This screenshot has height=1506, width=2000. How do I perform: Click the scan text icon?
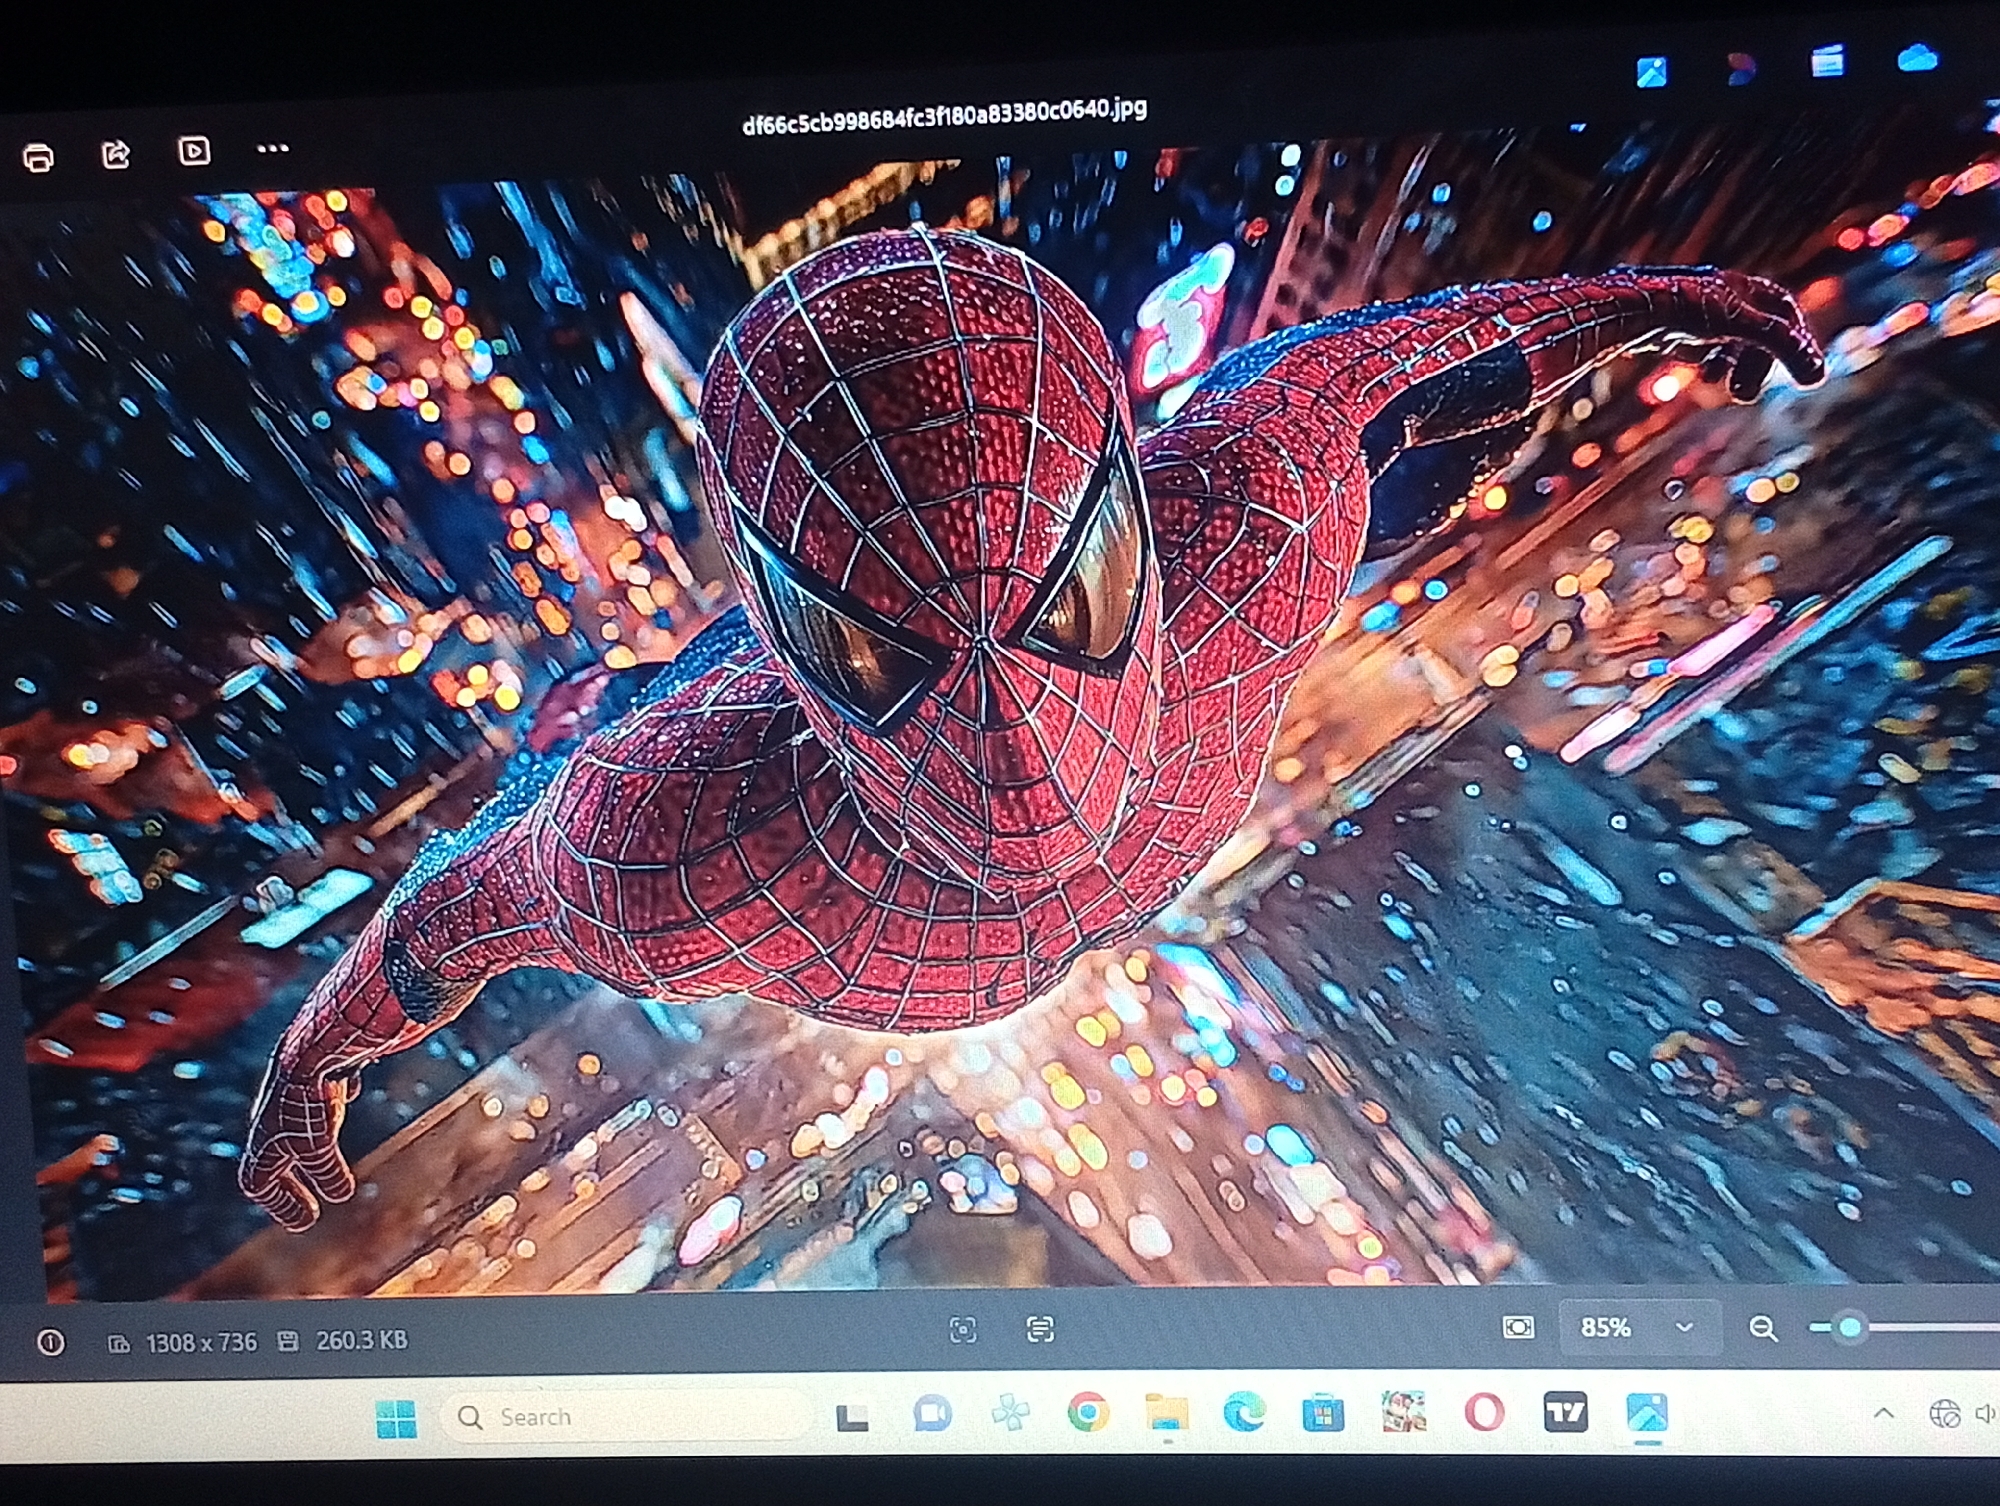tap(1040, 1329)
